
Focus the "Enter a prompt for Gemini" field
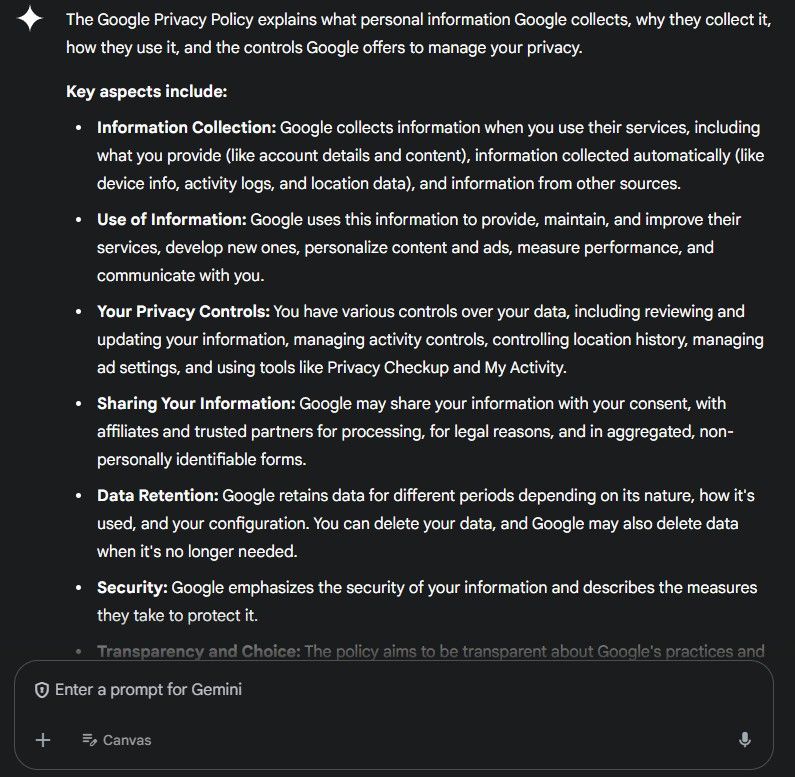(300, 690)
